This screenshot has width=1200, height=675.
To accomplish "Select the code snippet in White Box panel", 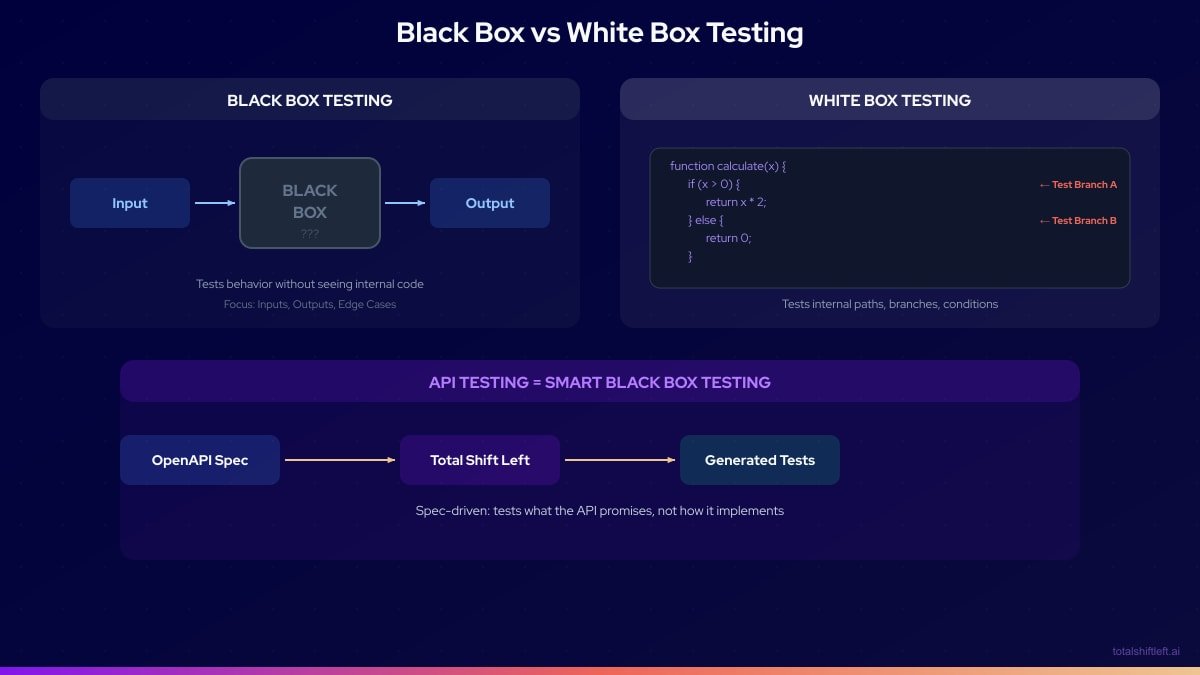I will pos(890,219).
